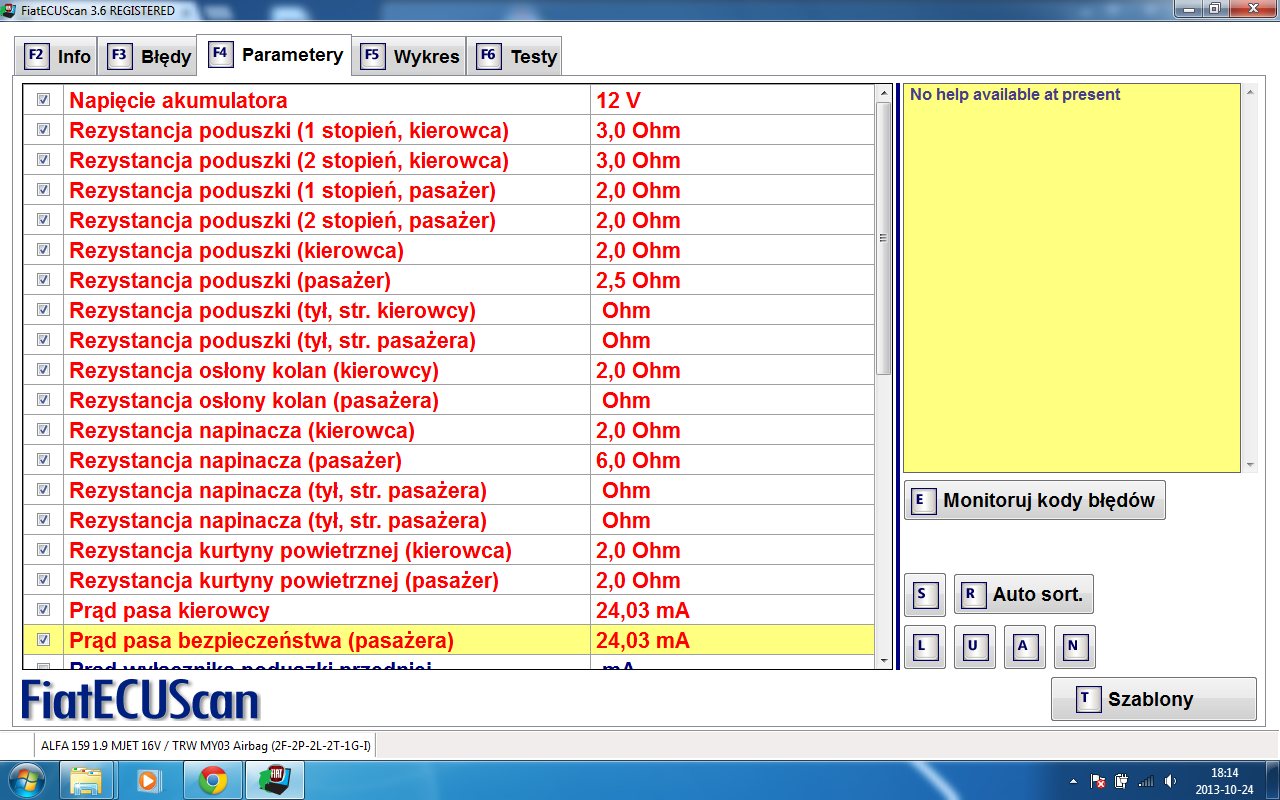Click the Monitoruj kody błędów button
This screenshot has width=1280, height=800.
pyautogui.click(x=1034, y=500)
